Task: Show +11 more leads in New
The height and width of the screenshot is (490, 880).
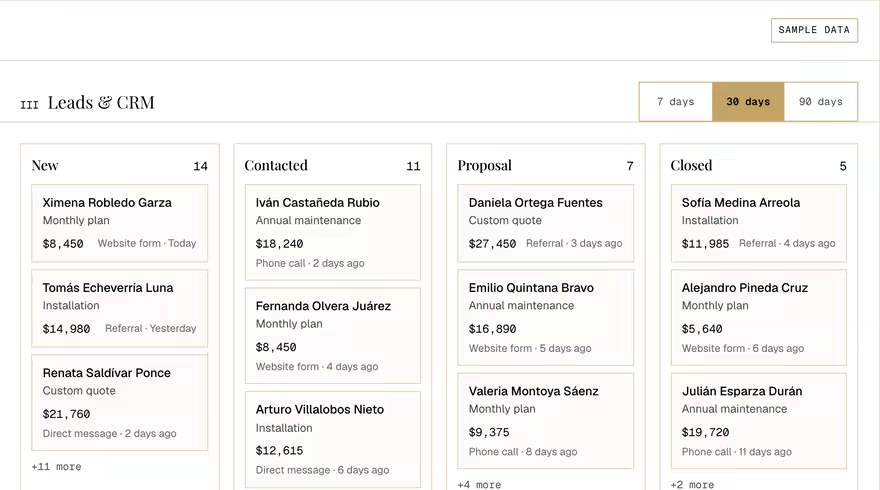Action: point(56,466)
